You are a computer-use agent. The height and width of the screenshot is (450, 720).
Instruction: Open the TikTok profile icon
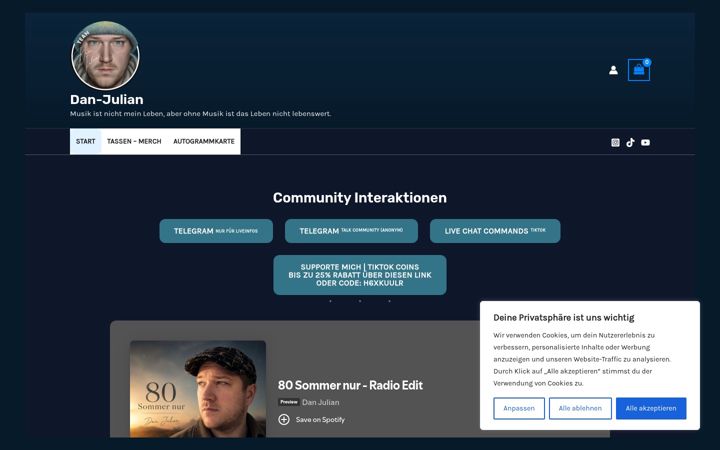630,142
